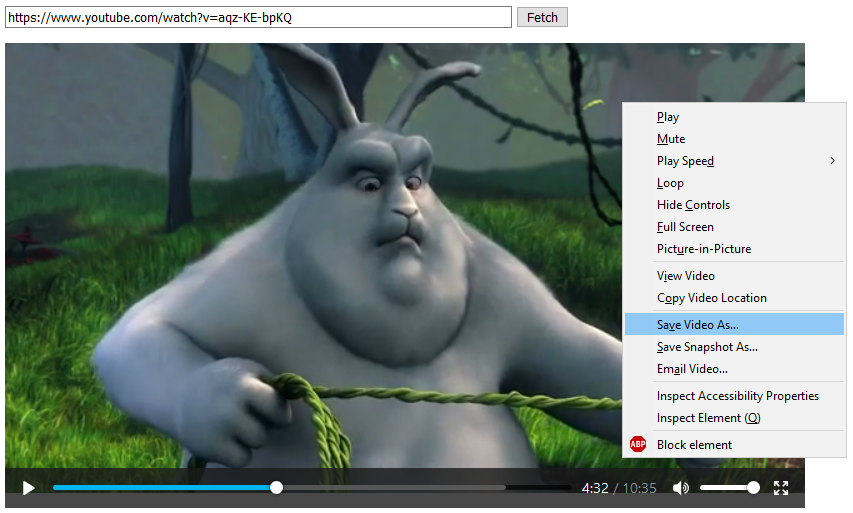
Task: Click the 10:35 total duration text
Action: 639,488
